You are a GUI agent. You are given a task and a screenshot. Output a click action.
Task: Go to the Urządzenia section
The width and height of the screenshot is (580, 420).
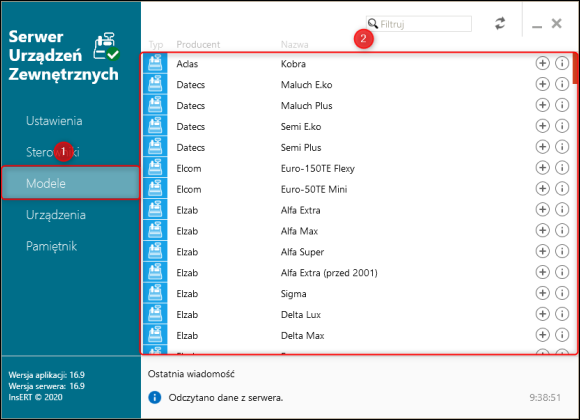click(x=55, y=215)
